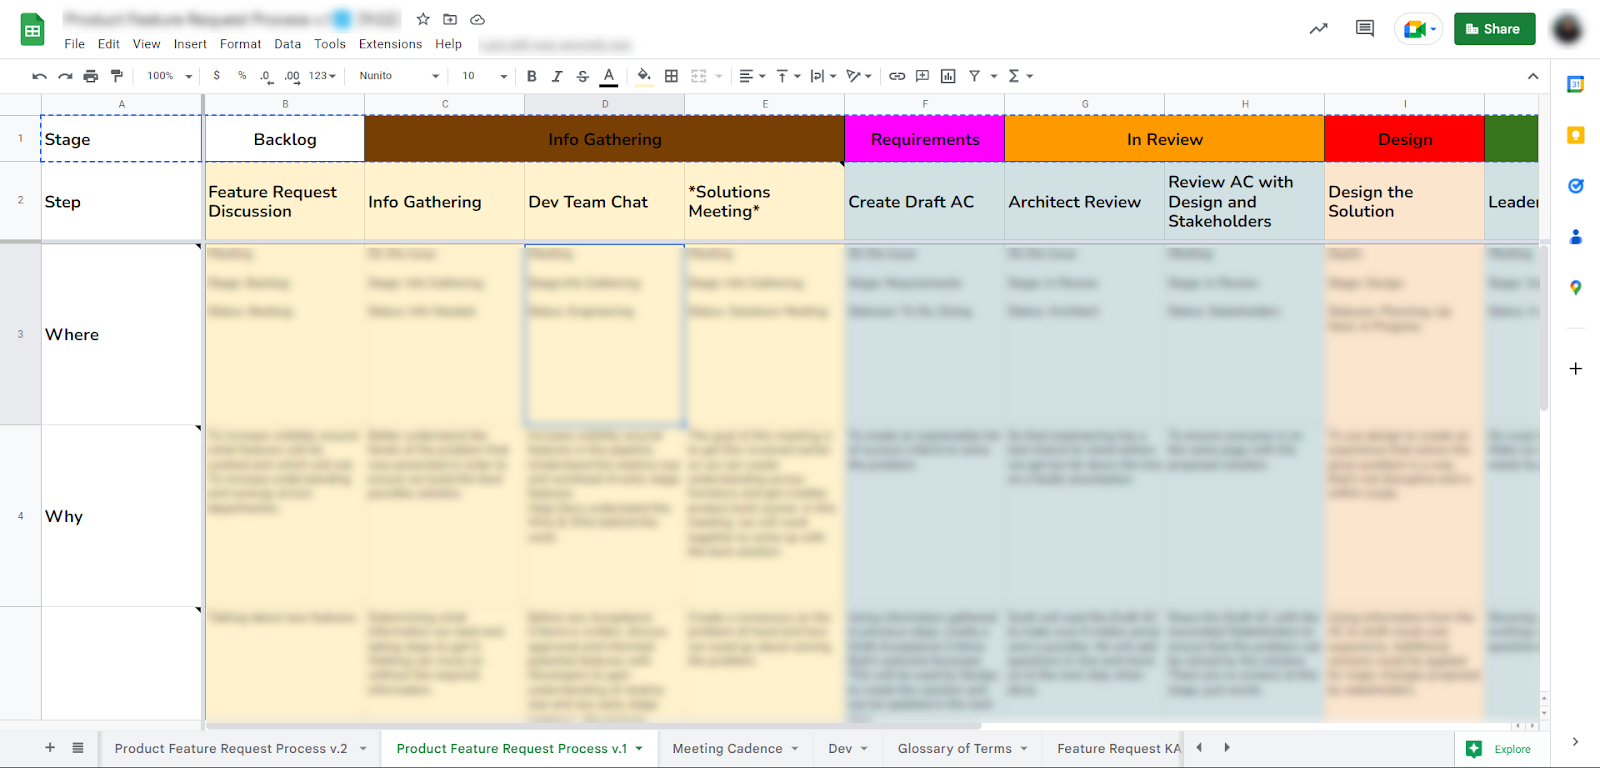Open the font size dropdown
The image size is (1600, 768).
[x=485, y=76]
